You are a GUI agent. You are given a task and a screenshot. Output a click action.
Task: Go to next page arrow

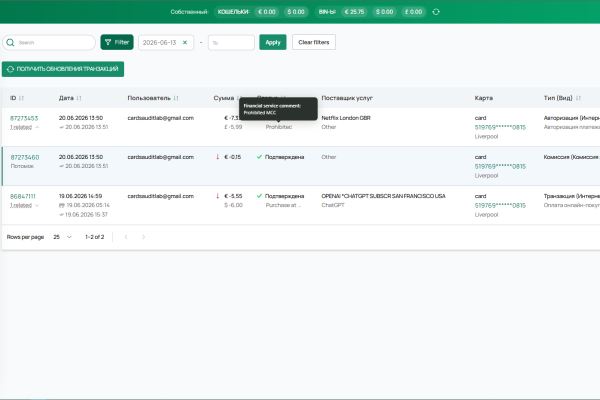143,237
